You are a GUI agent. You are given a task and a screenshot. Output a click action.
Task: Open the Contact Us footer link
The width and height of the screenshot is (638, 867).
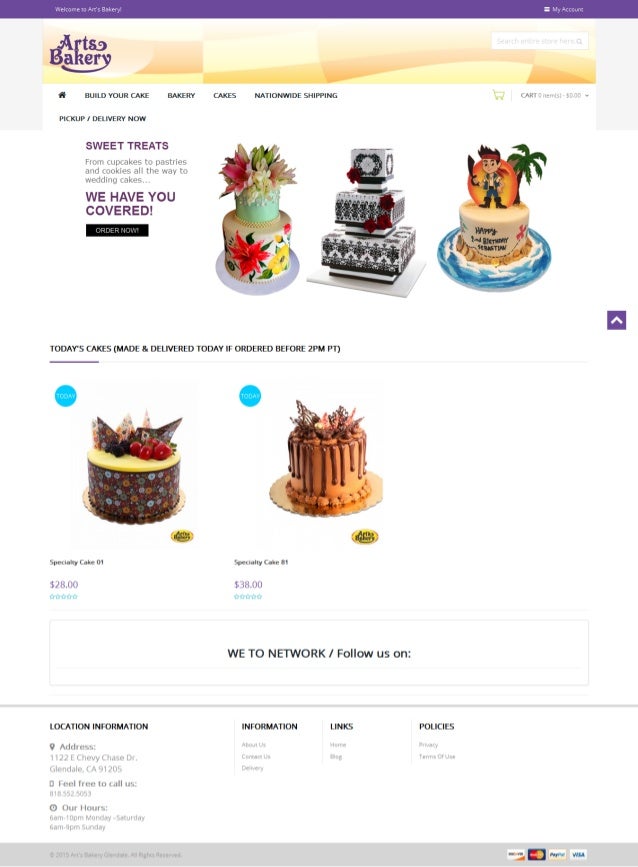click(x=256, y=756)
